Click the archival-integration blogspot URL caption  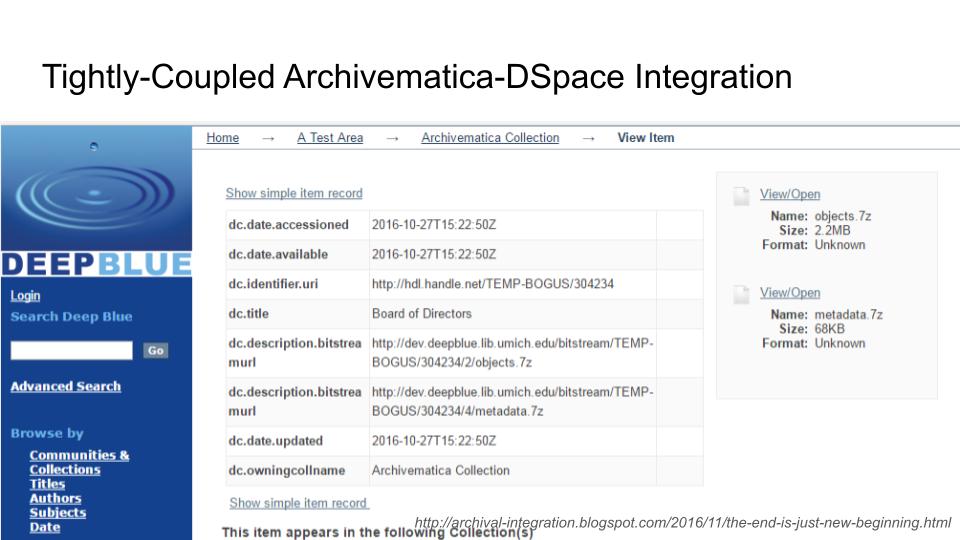tap(683, 523)
